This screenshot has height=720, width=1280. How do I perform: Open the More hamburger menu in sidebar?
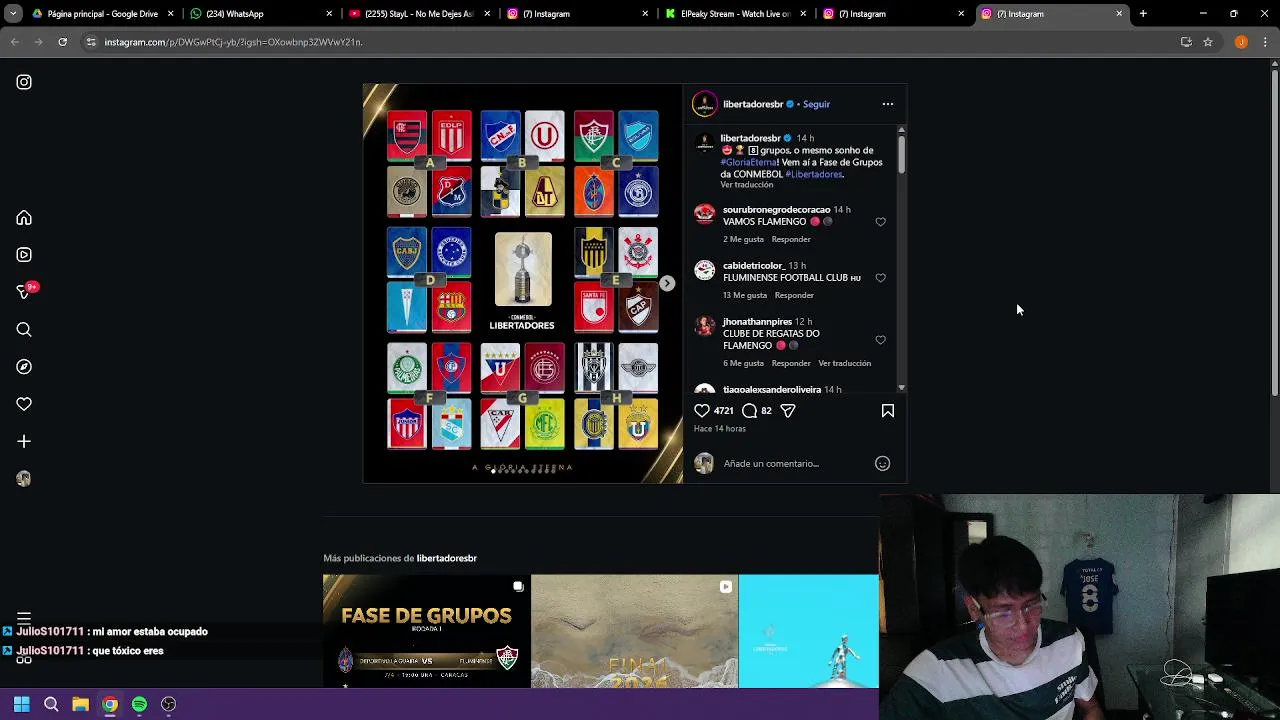click(24, 618)
